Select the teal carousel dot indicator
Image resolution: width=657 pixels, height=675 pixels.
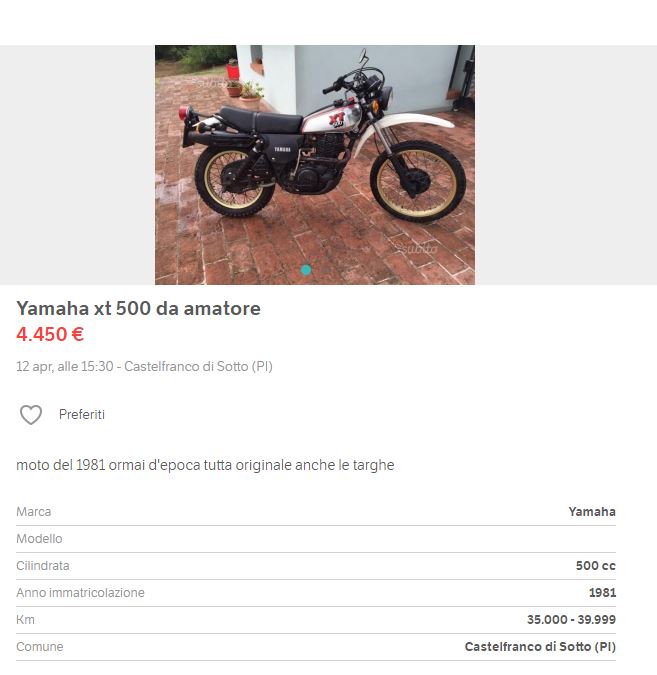point(306,270)
